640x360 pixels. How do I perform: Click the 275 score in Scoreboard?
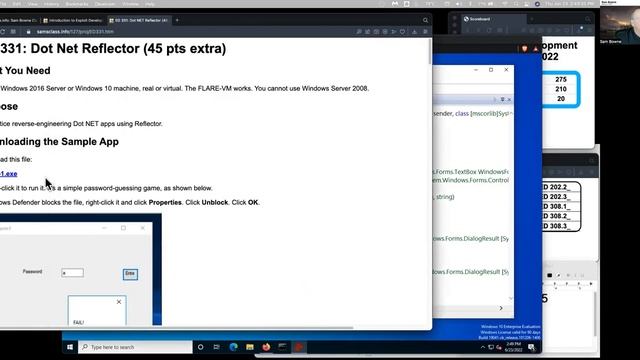click(x=561, y=79)
